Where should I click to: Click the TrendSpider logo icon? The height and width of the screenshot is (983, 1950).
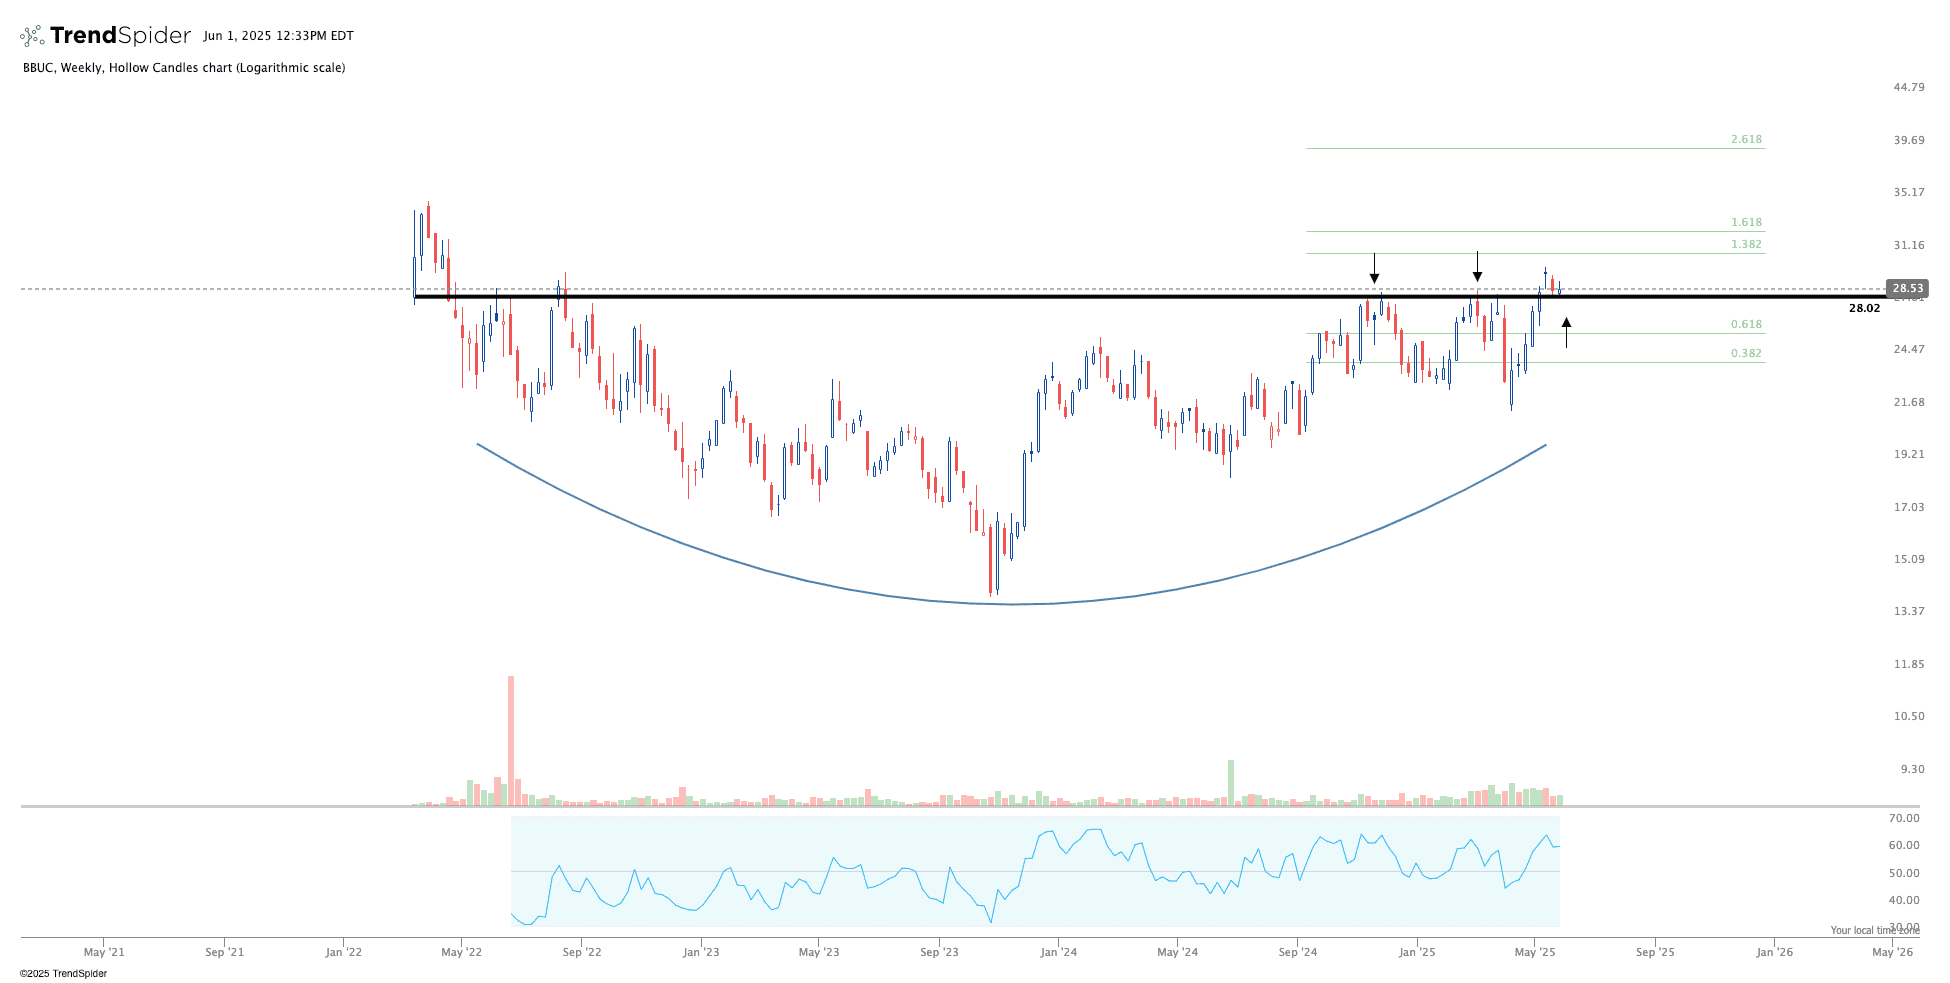coord(32,36)
